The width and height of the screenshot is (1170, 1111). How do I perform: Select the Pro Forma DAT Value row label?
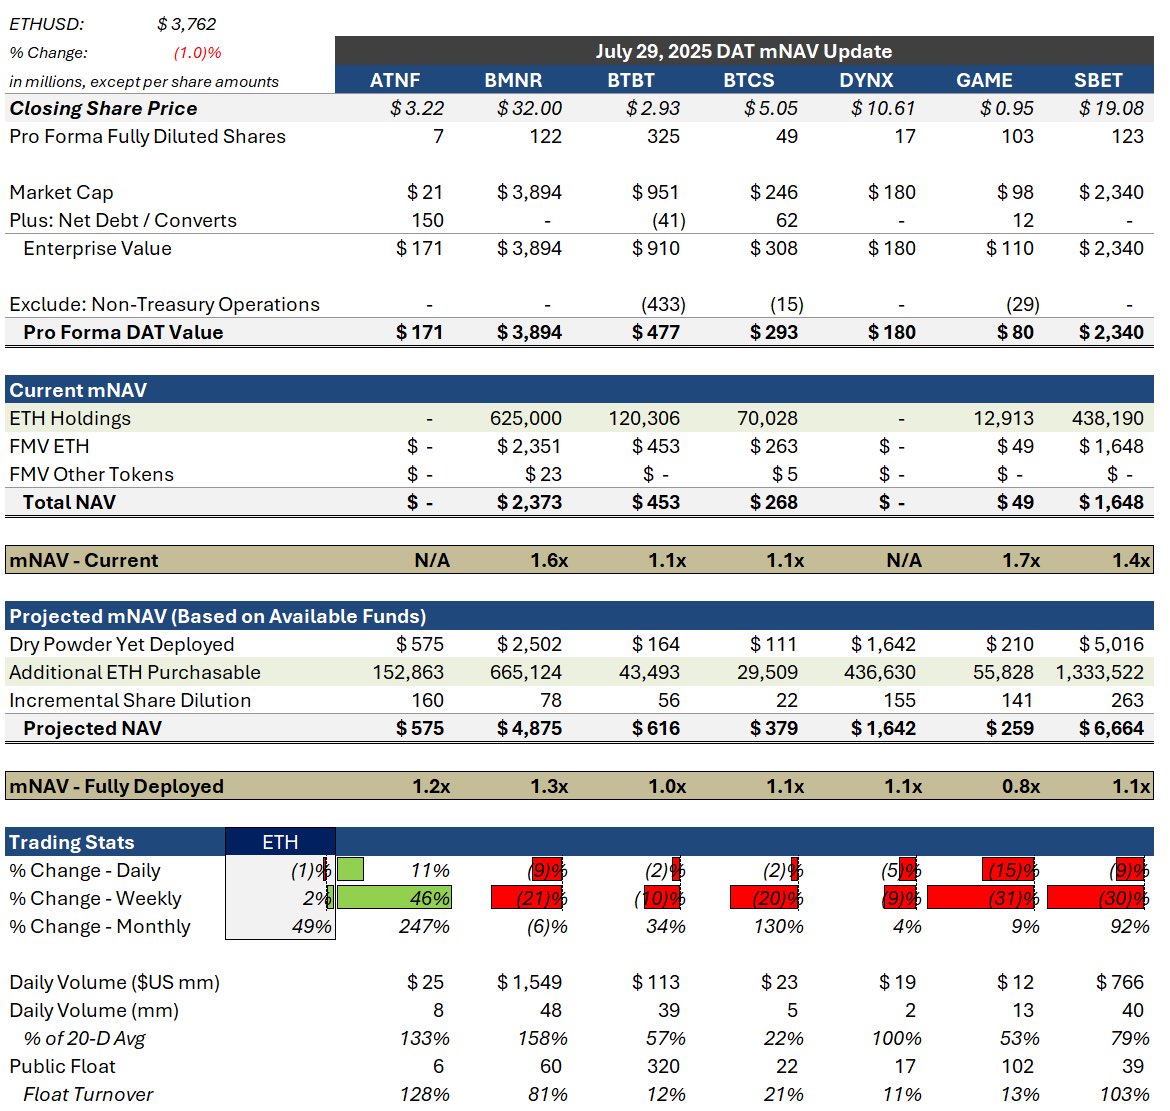[123, 332]
